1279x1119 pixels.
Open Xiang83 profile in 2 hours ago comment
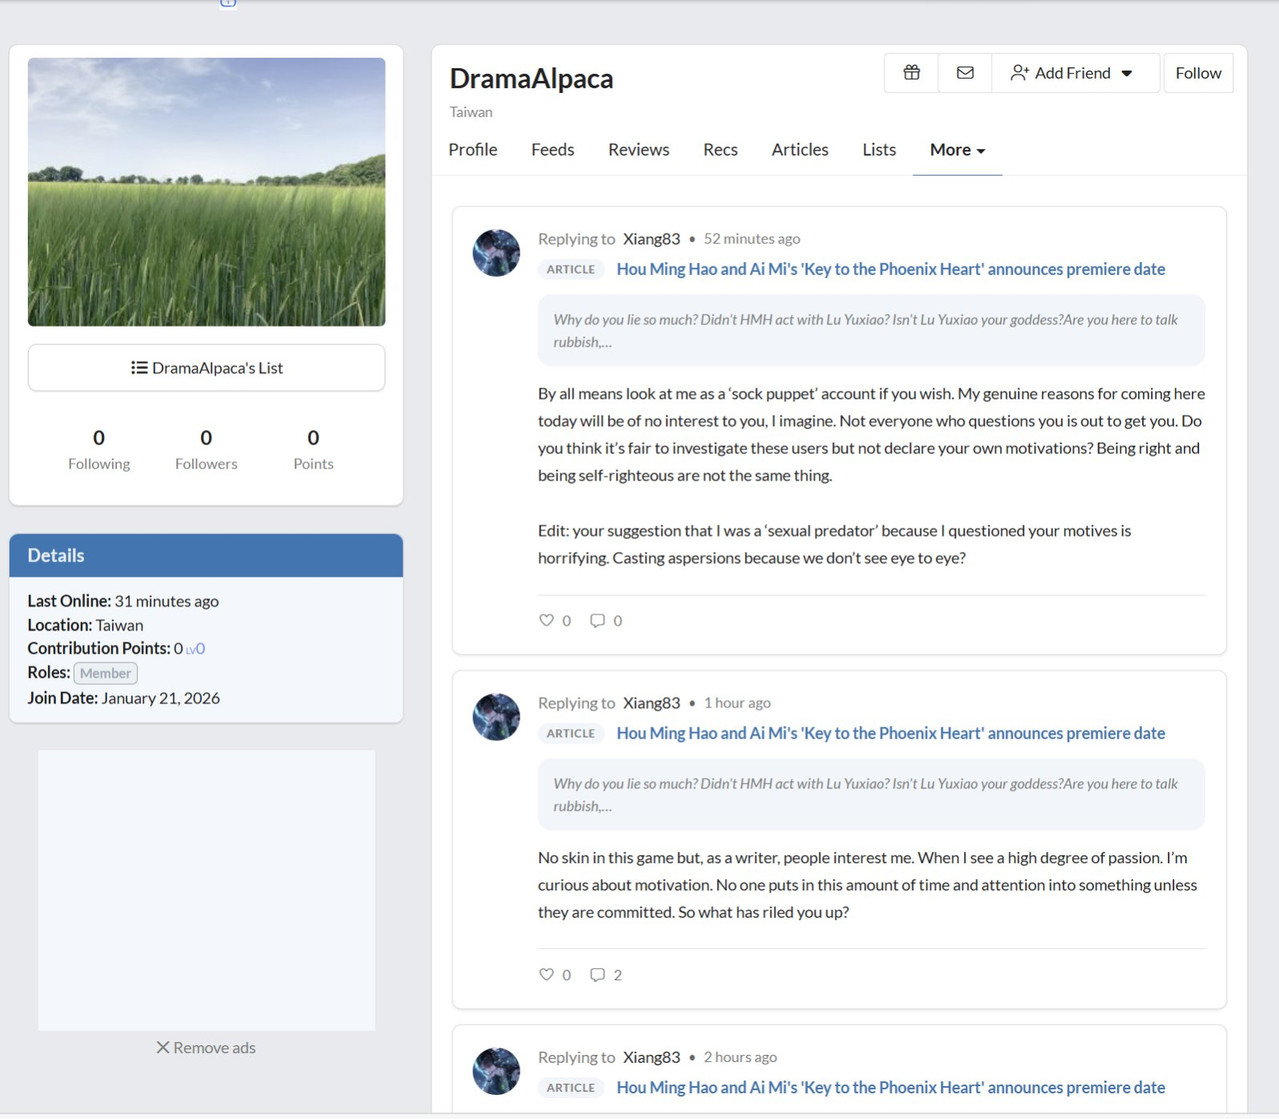[x=651, y=1057]
